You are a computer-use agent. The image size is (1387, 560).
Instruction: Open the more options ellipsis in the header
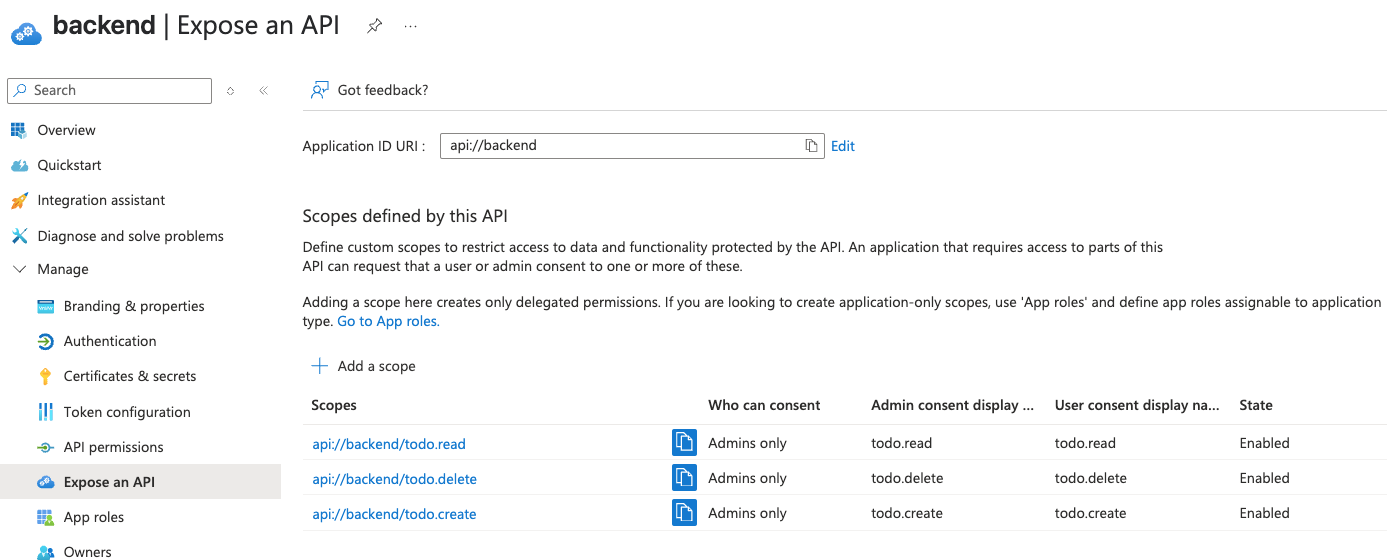(410, 26)
